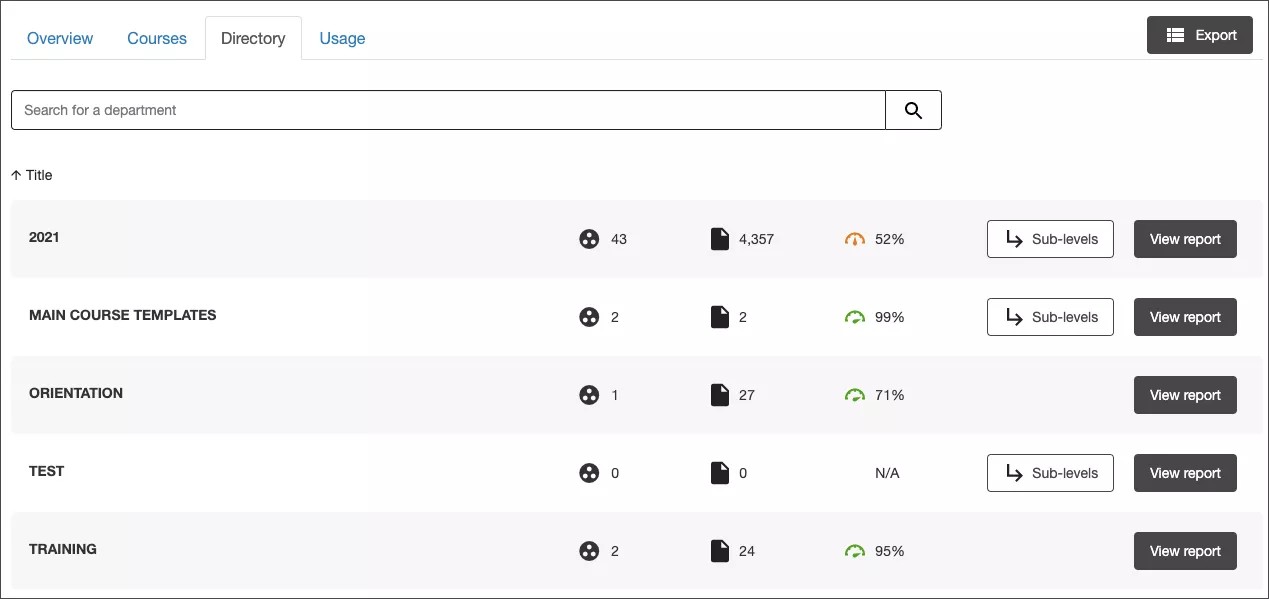
Task: Click the 52% completion indicator for 2021
Action: pos(889,239)
